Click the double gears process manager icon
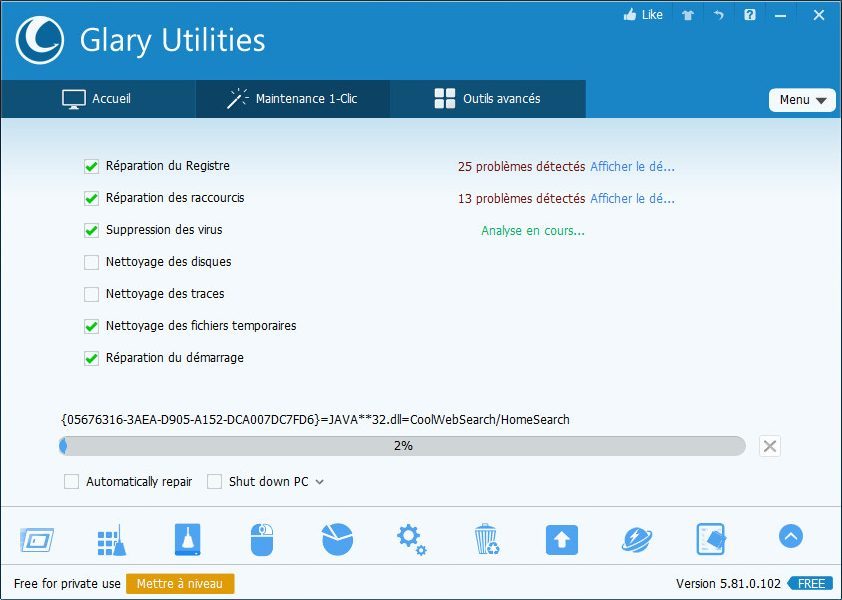This screenshot has width=842, height=600. click(x=411, y=540)
